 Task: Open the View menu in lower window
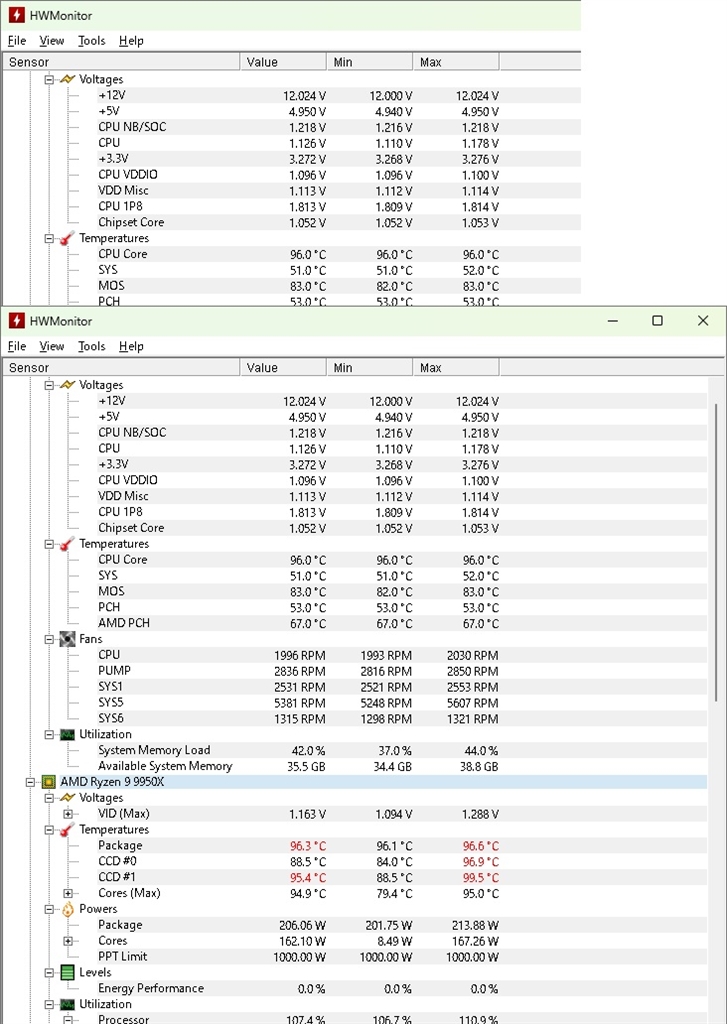(x=52, y=346)
